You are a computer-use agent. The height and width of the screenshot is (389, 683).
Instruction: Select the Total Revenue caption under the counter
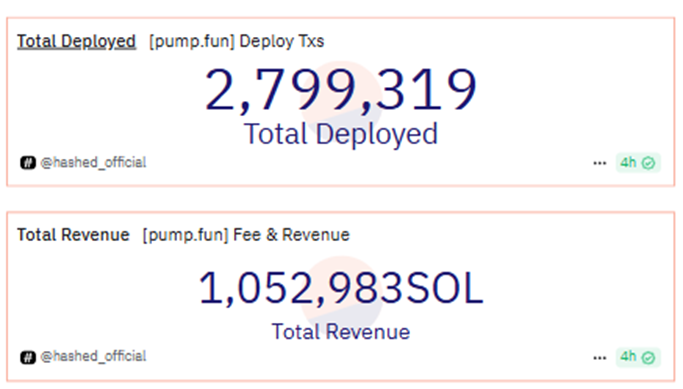coord(341,332)
